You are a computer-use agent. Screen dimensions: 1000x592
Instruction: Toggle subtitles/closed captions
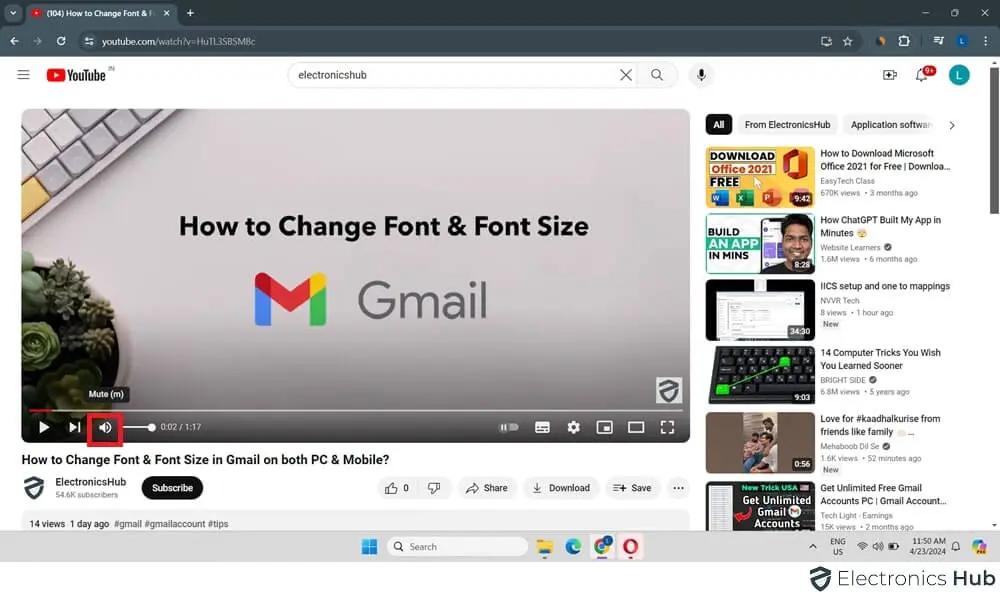542,427
